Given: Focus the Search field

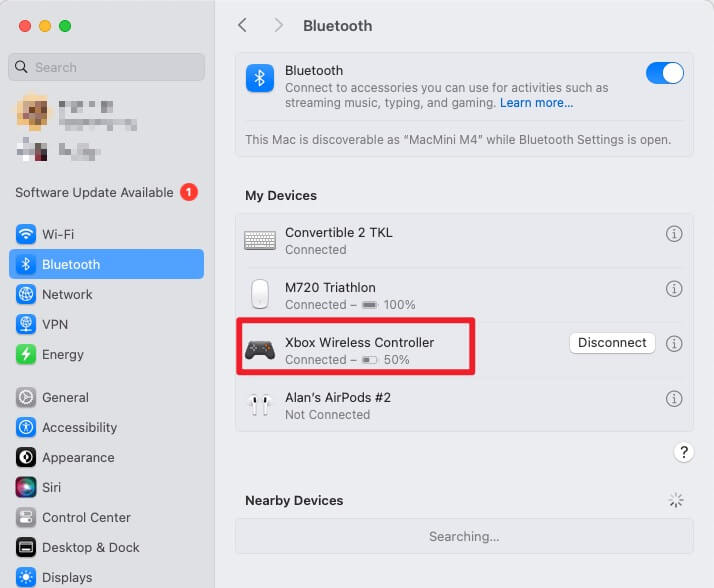Looking at the screenshot, I should click(x=106, y=67).
